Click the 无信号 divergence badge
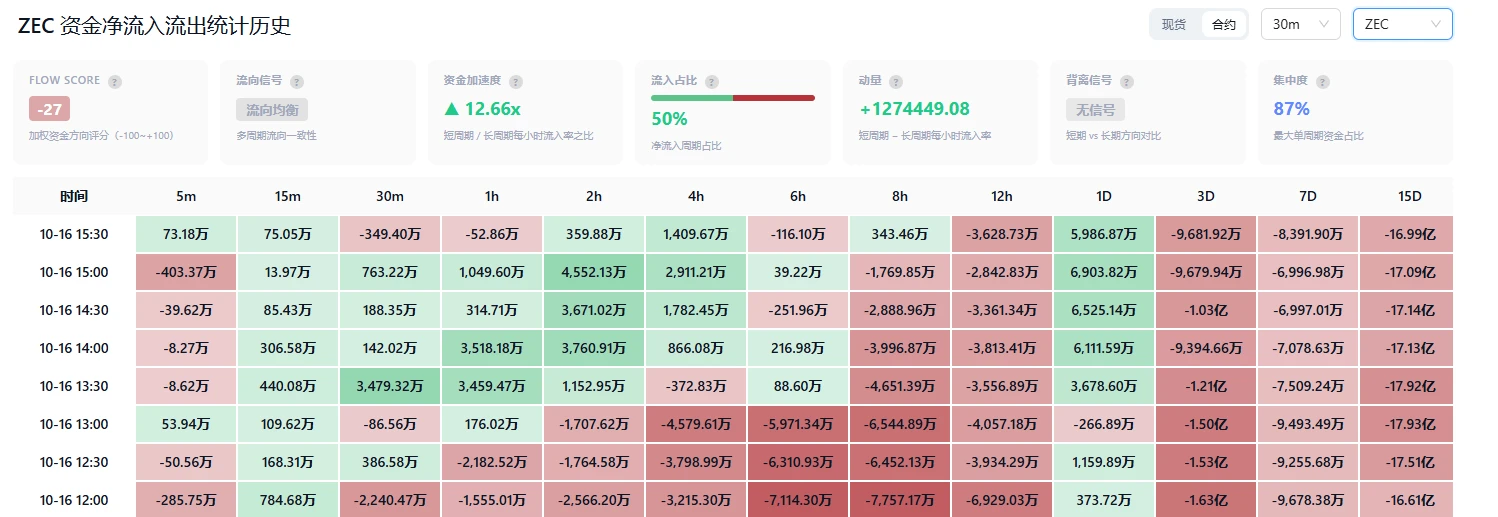Screen dimensions: 1498x517 click(x=1096, y=109)
